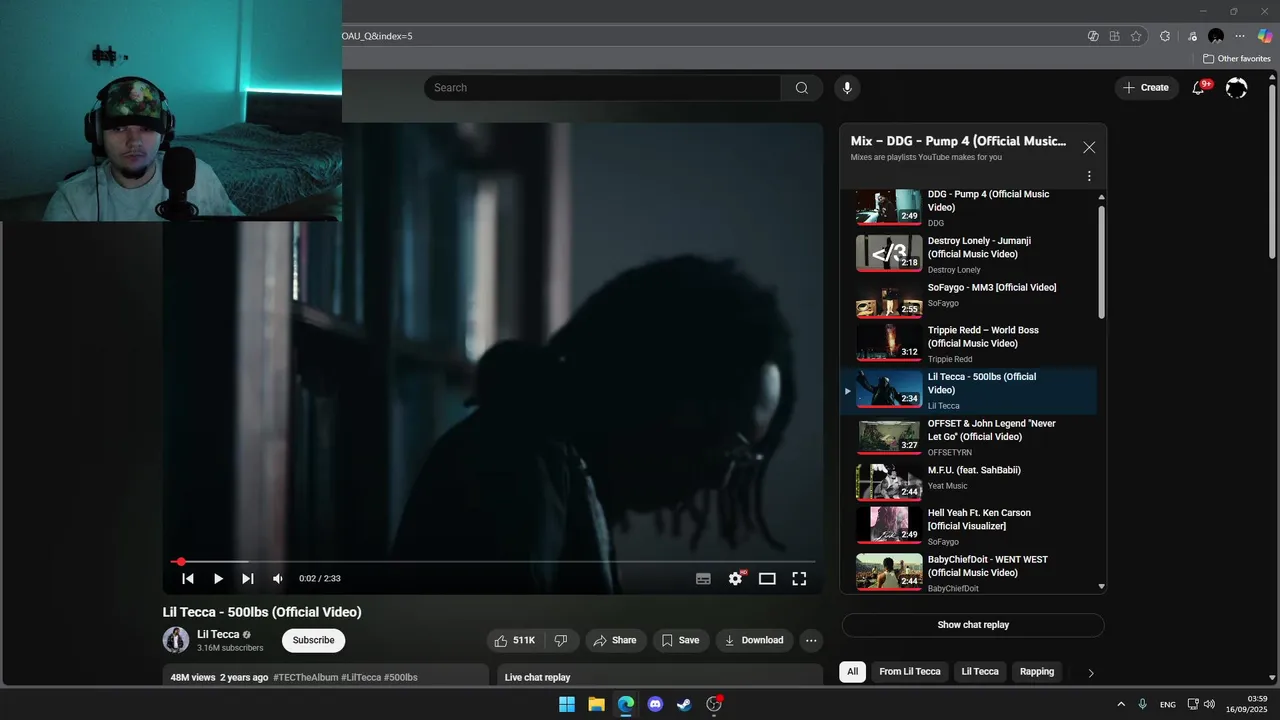This screenshot has width=1280, height=720.
Task: Start voice search with the microphone icon
Action: click(x=847, y=88)
